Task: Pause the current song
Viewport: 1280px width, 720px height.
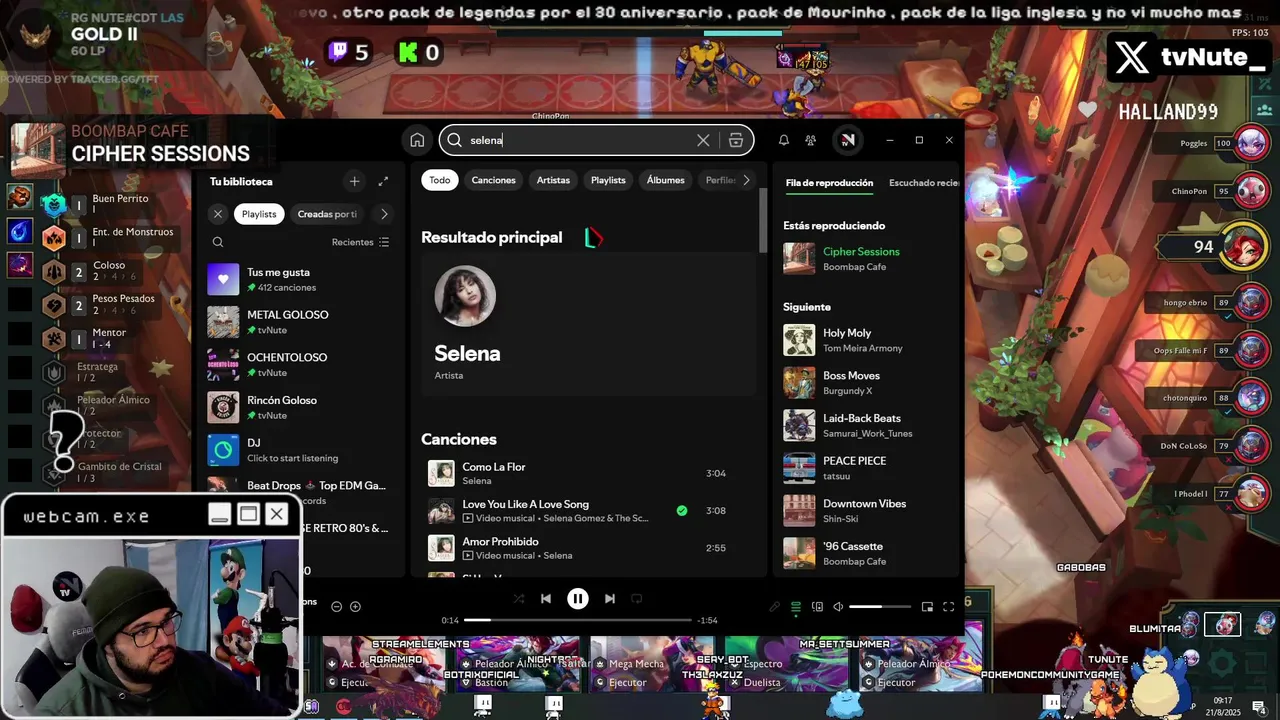Action: click(578, 599)
